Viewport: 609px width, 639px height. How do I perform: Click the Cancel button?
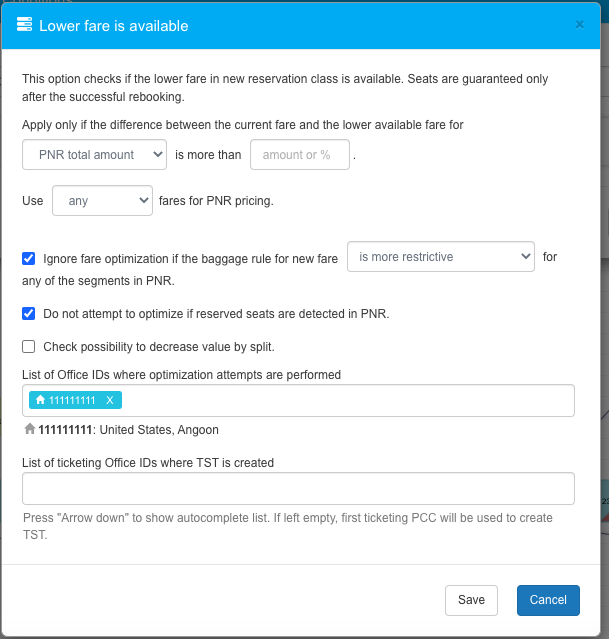tap(548, 600)
